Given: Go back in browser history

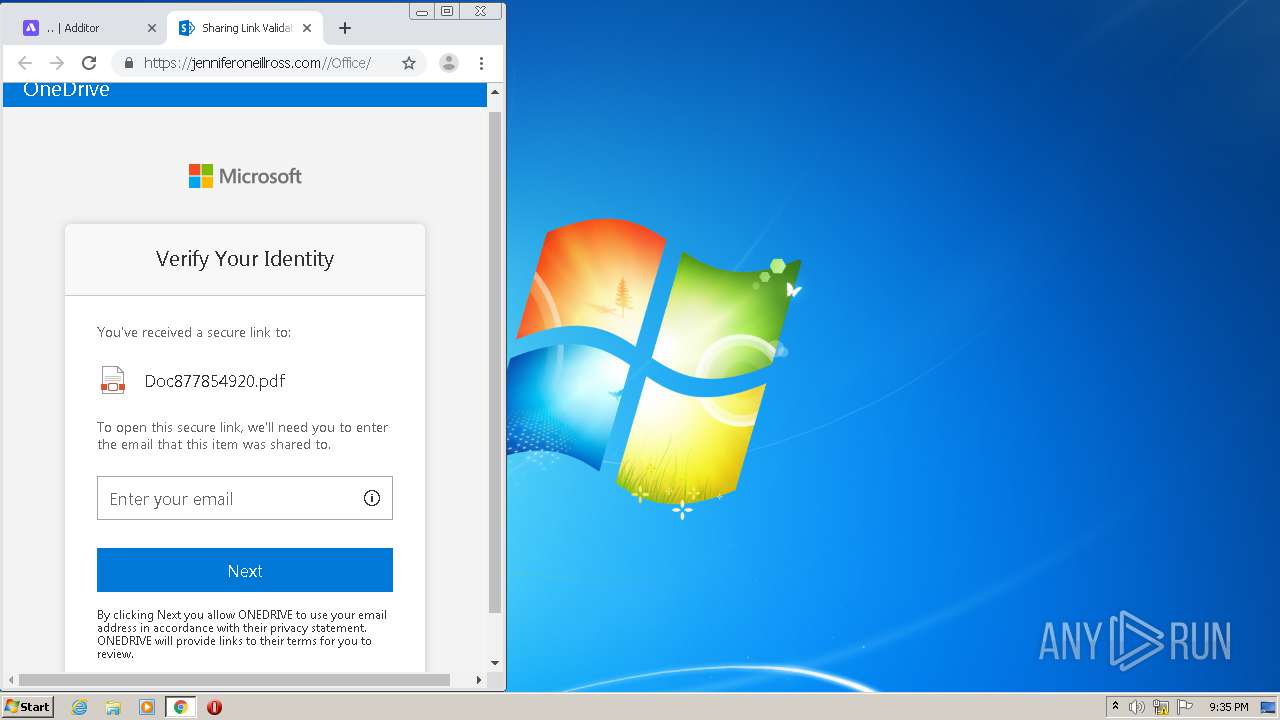Looking at the screenshot, I should pos(26,63).
